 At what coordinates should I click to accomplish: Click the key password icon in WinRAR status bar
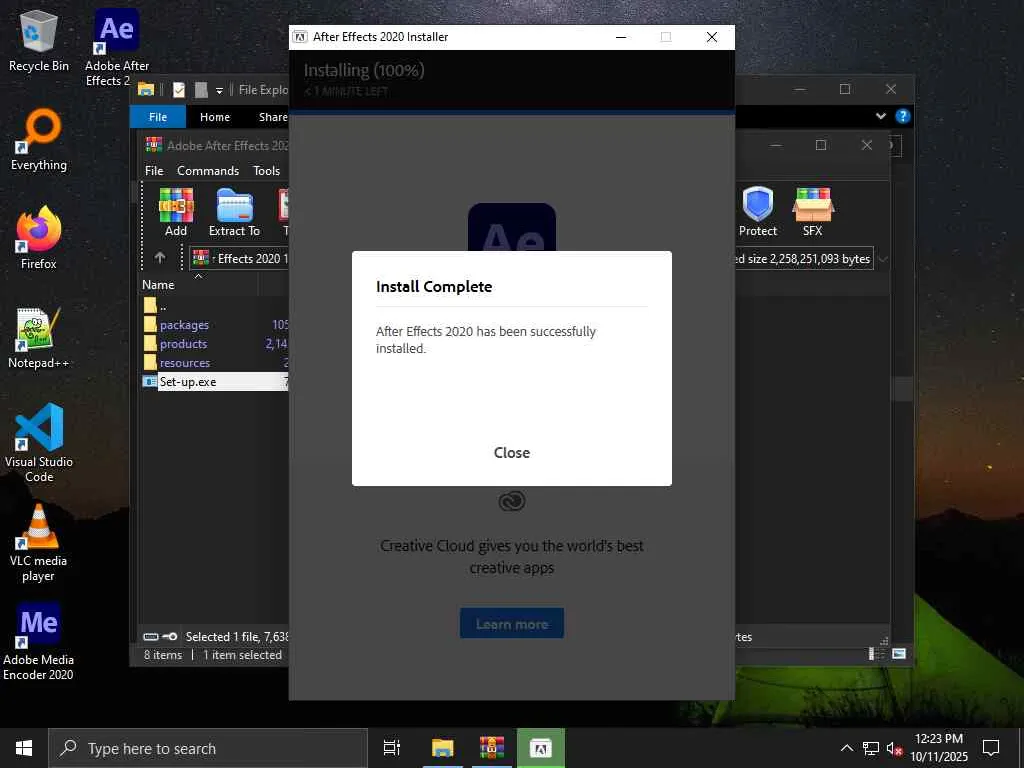170,636
